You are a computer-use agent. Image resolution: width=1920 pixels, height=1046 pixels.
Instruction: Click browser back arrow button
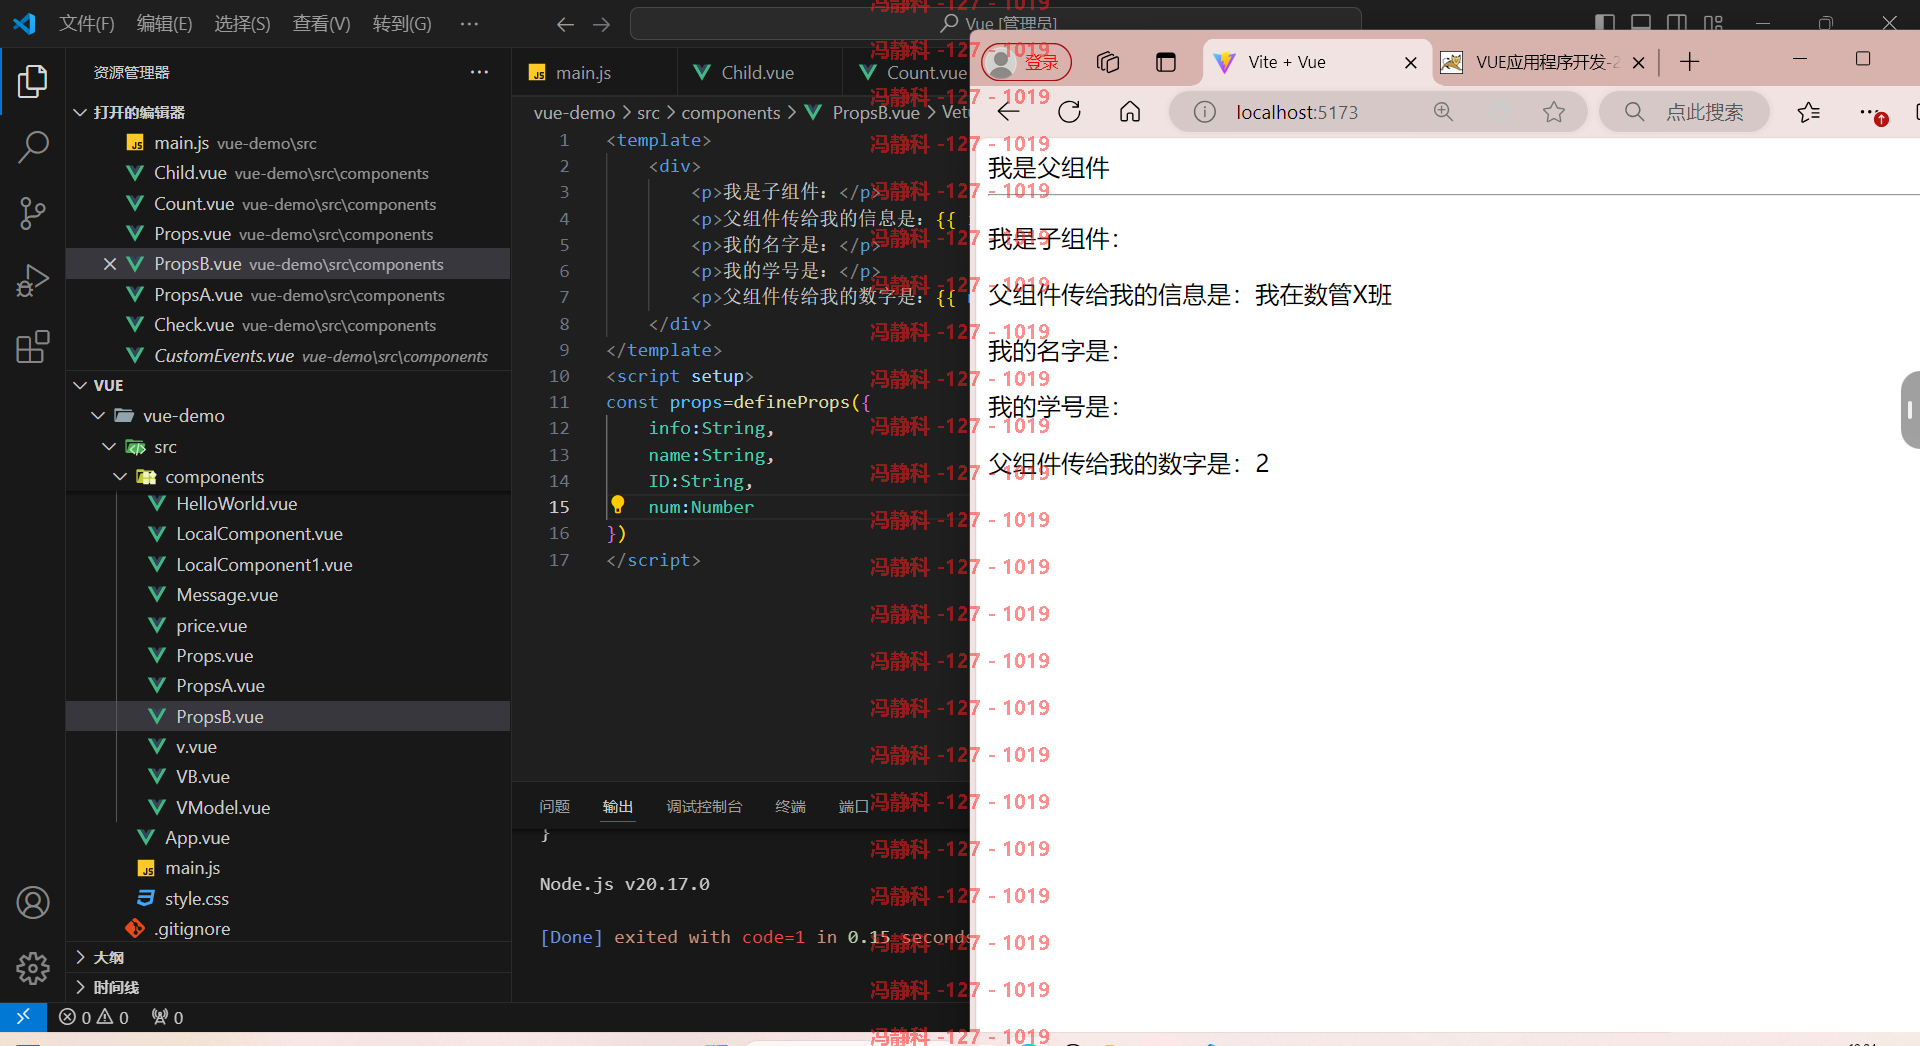pyautogui.click(x=1008, y=112)
